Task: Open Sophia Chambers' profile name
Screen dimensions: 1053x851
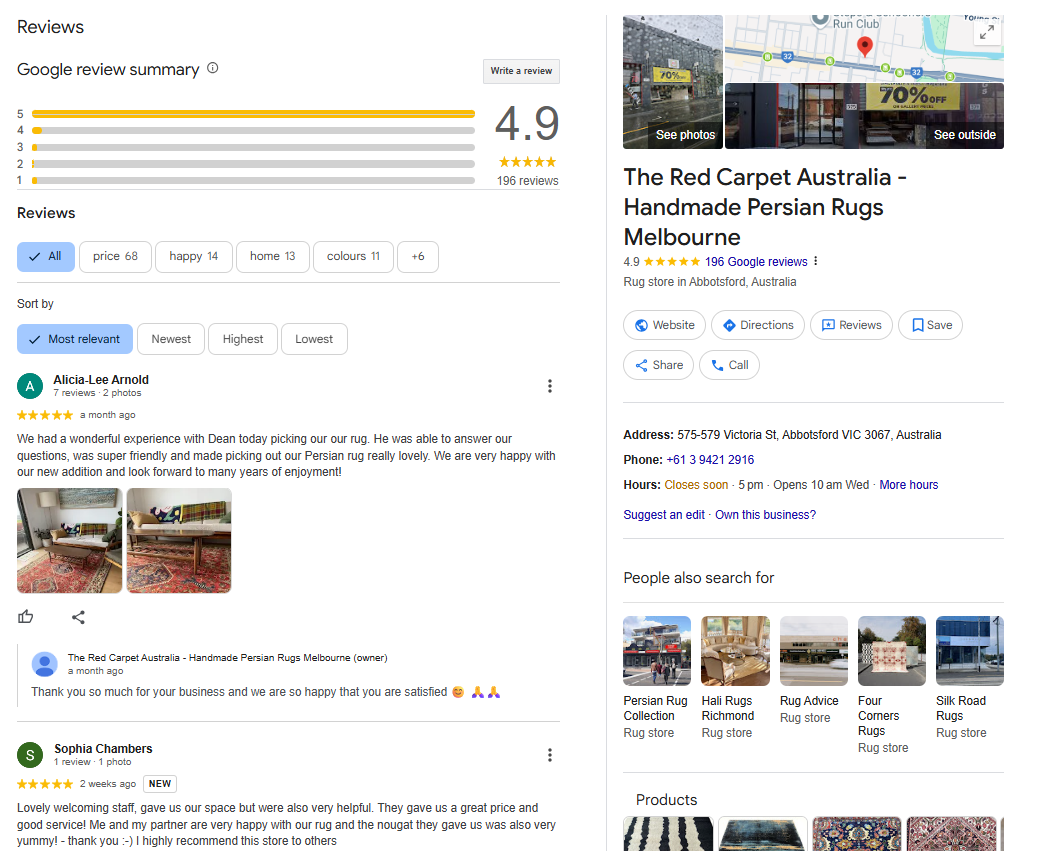Action: [x=103, y=749]
